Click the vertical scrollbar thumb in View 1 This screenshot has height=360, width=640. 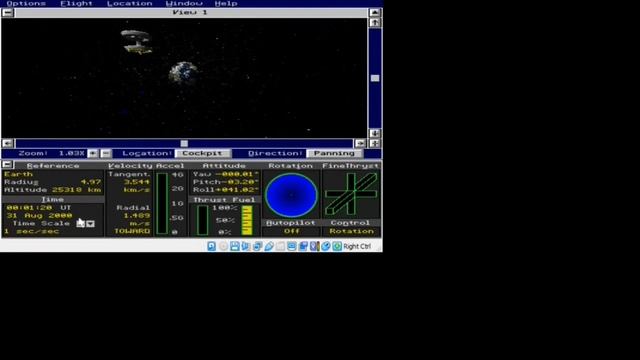pyautogui.click(x=375, y=78)
